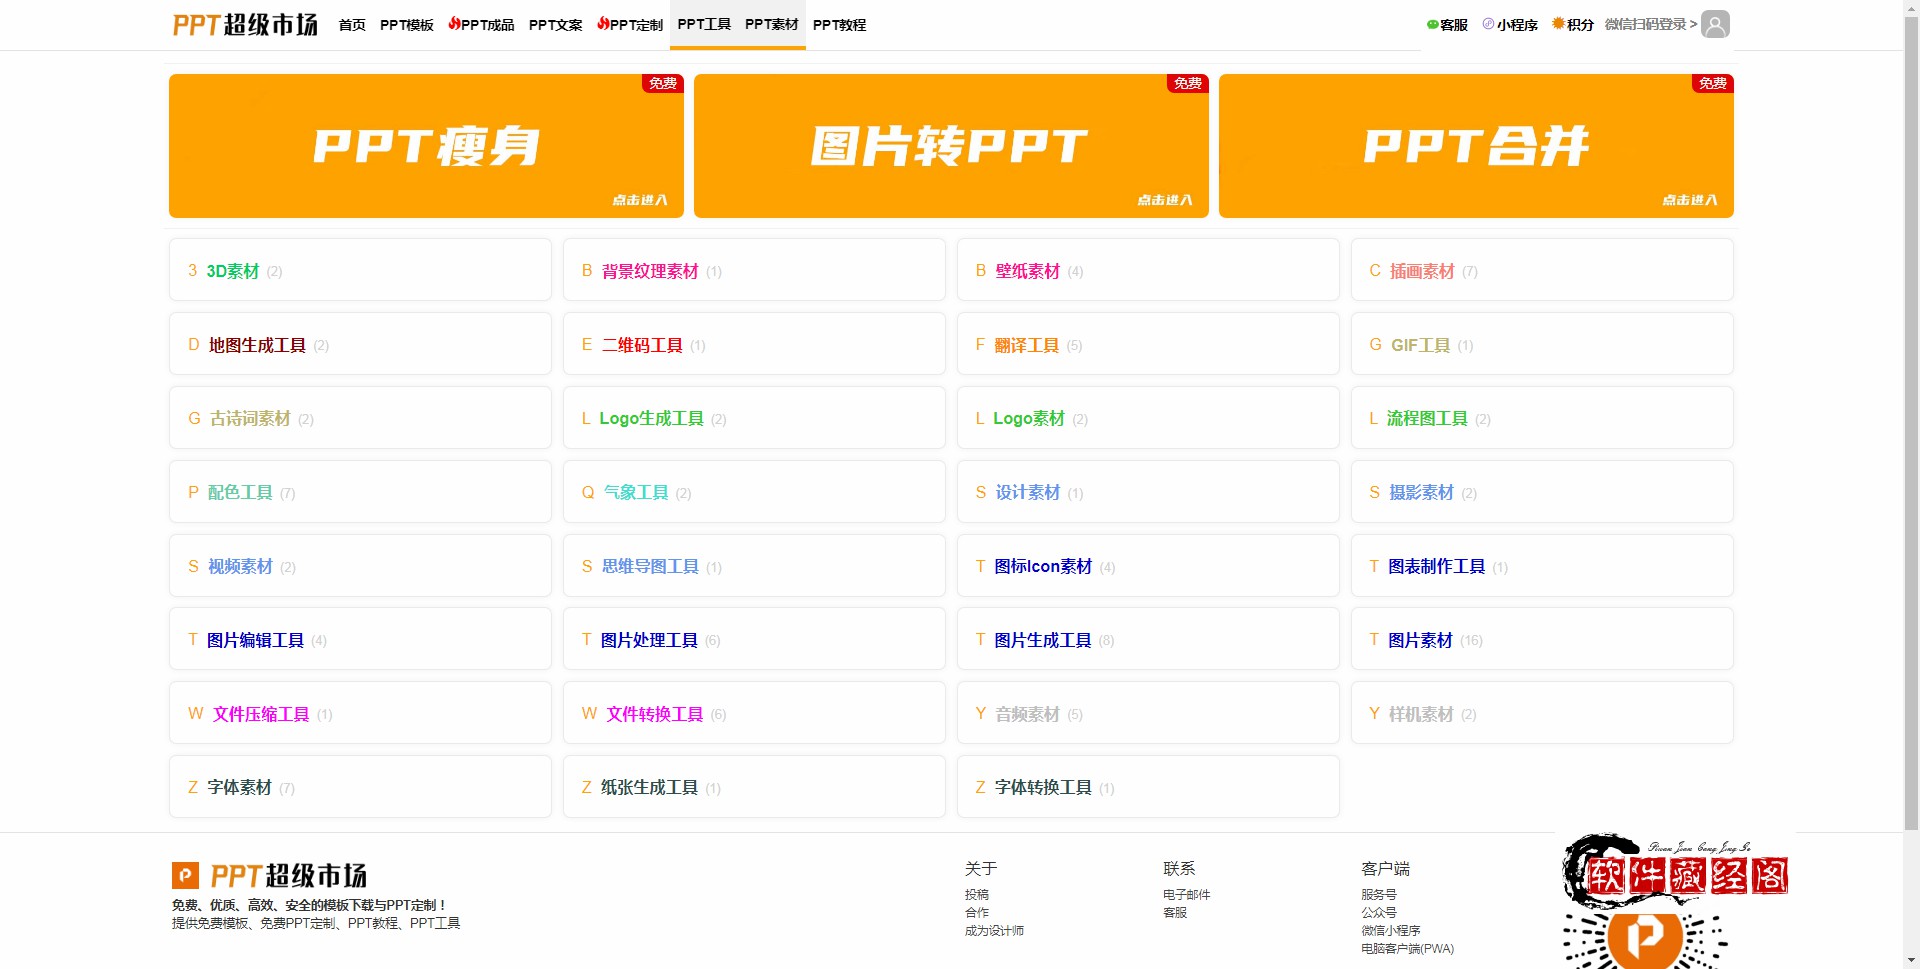
Task: Open the PPT合并 banner tool
Action: click(x=1476, y=146)
